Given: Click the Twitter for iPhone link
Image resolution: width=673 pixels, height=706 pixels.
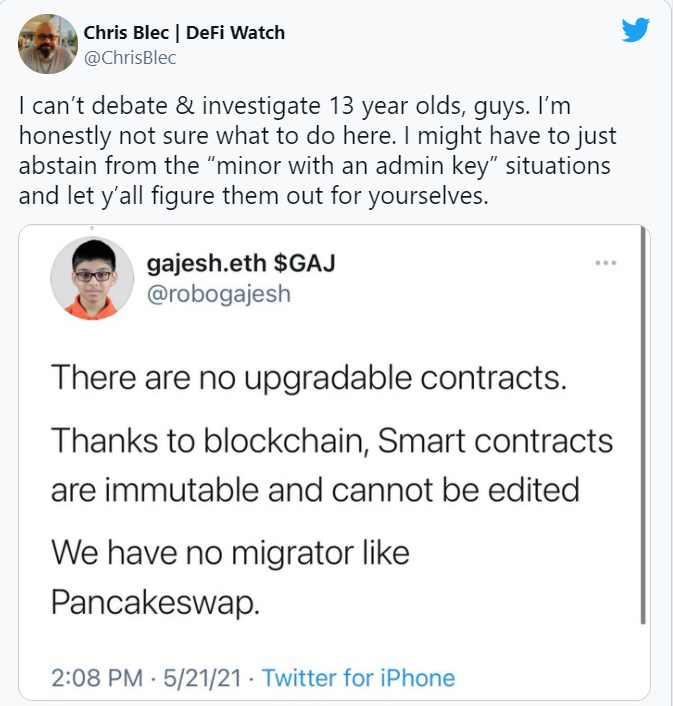Looking at the screenshot, I should pos(358,677).
